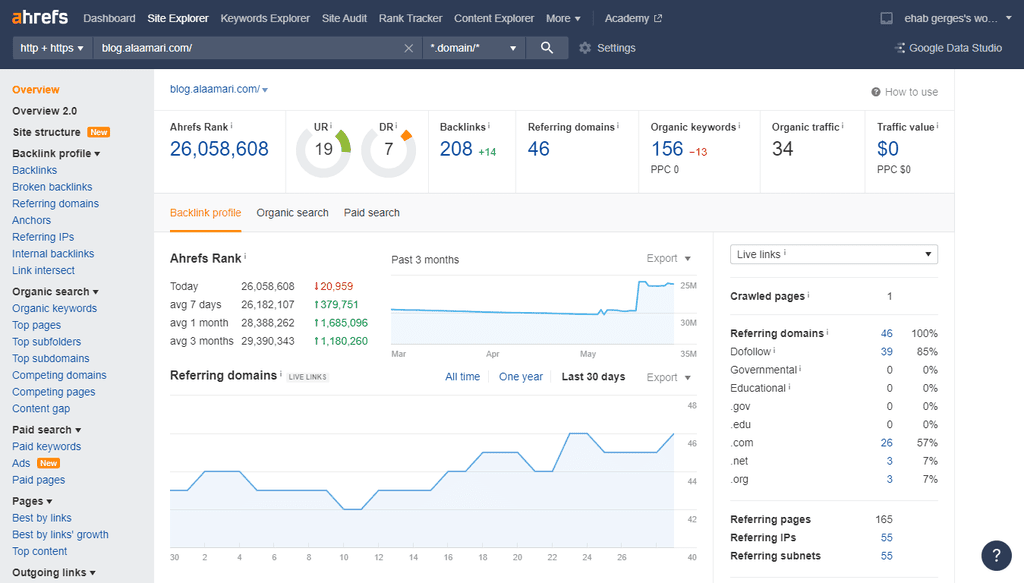Image resolution: width=1024 pixels, height=583 pixels.
Task: Select Last 30 days range
Action: click(x=593, y=377)
